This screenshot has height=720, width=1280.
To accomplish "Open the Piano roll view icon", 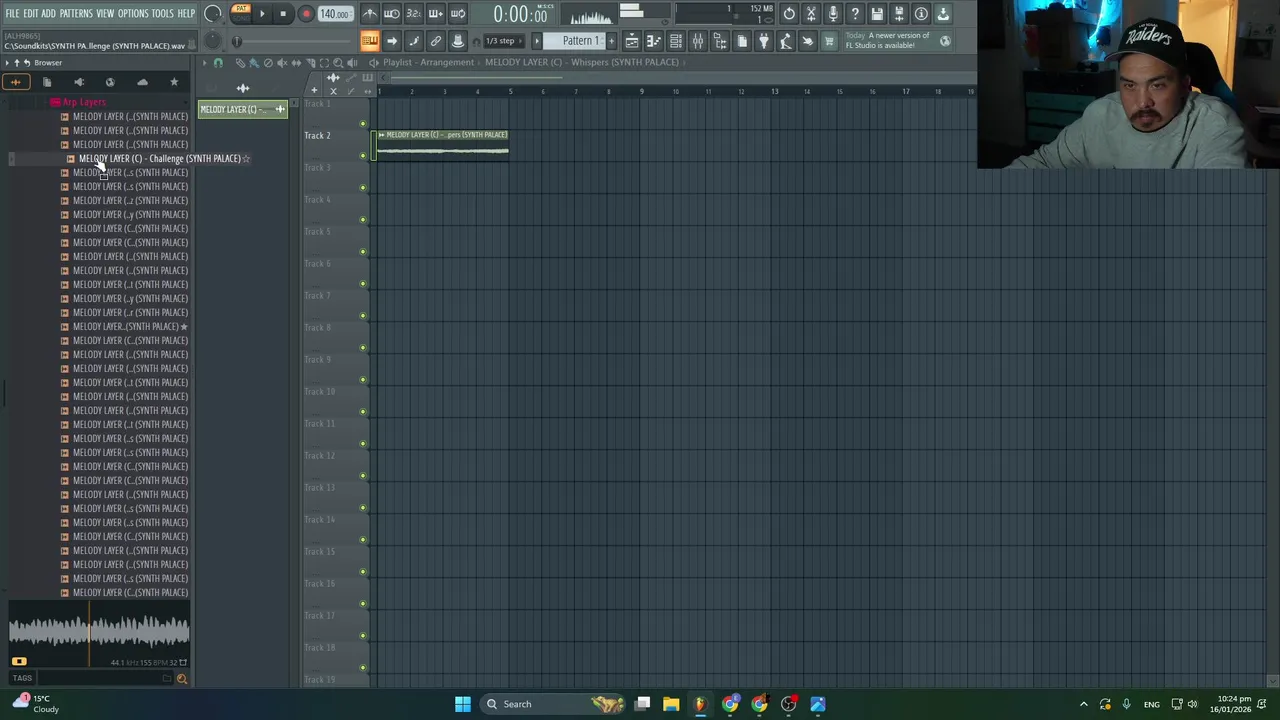I will [x=654, y=41].
